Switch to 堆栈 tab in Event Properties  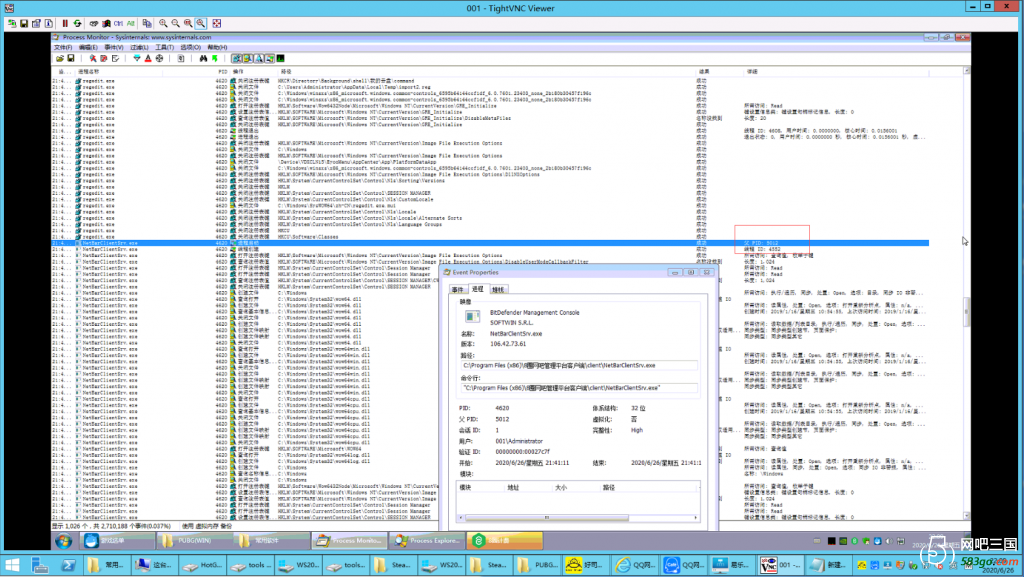498,289
